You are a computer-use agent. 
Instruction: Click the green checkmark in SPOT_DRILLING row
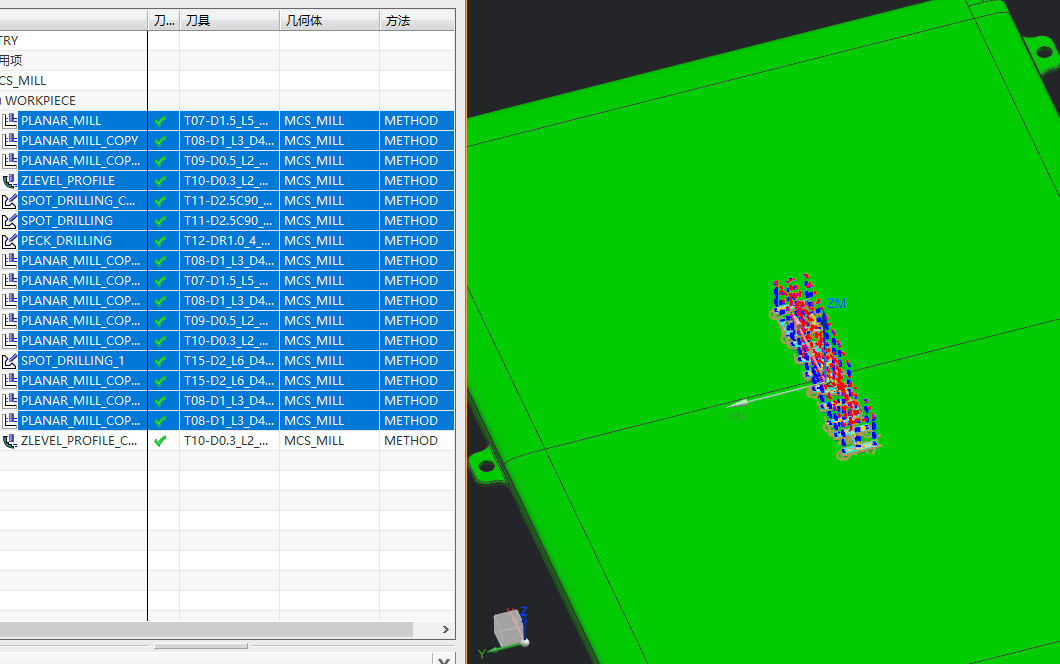(x=160, y=221)
